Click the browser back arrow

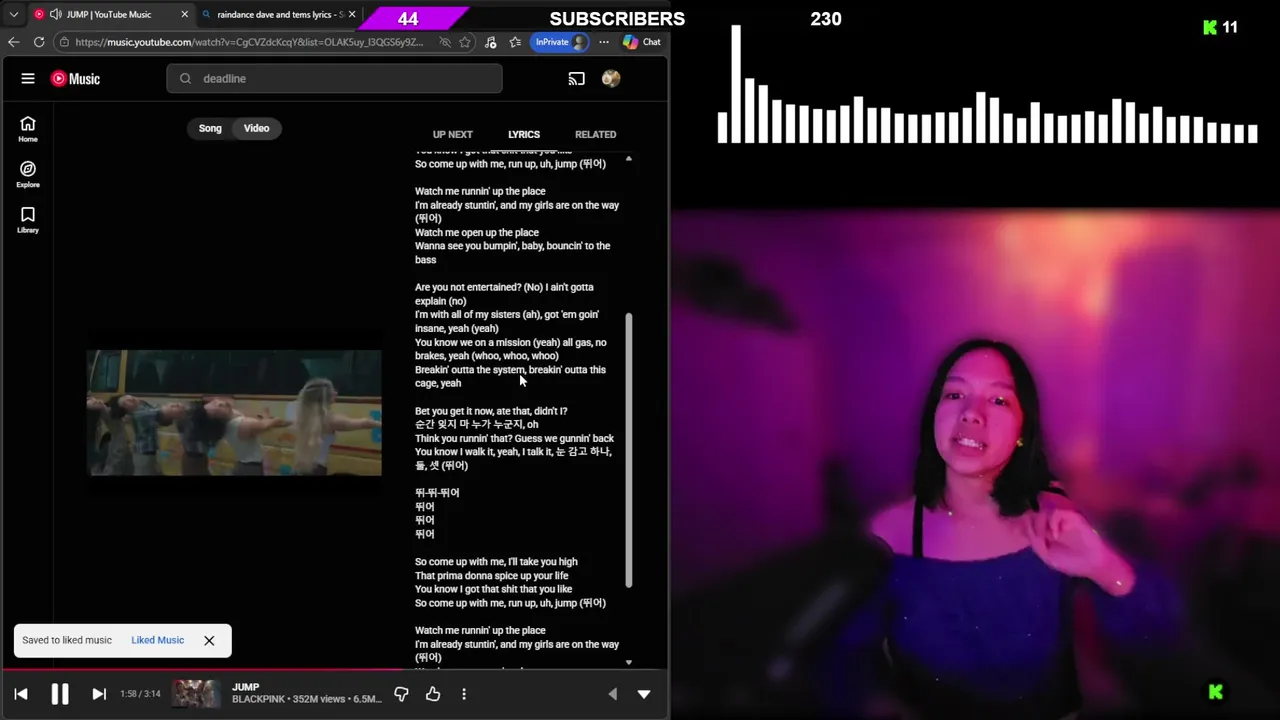pos(13,42)
